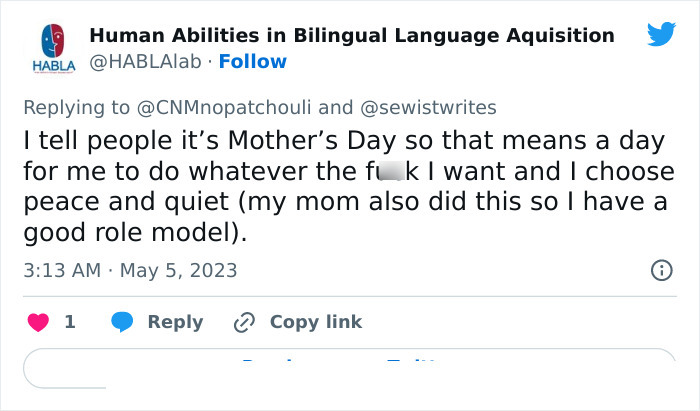Click the partially visible button at the bottom
700x411 pixels.
click(350, 368)
